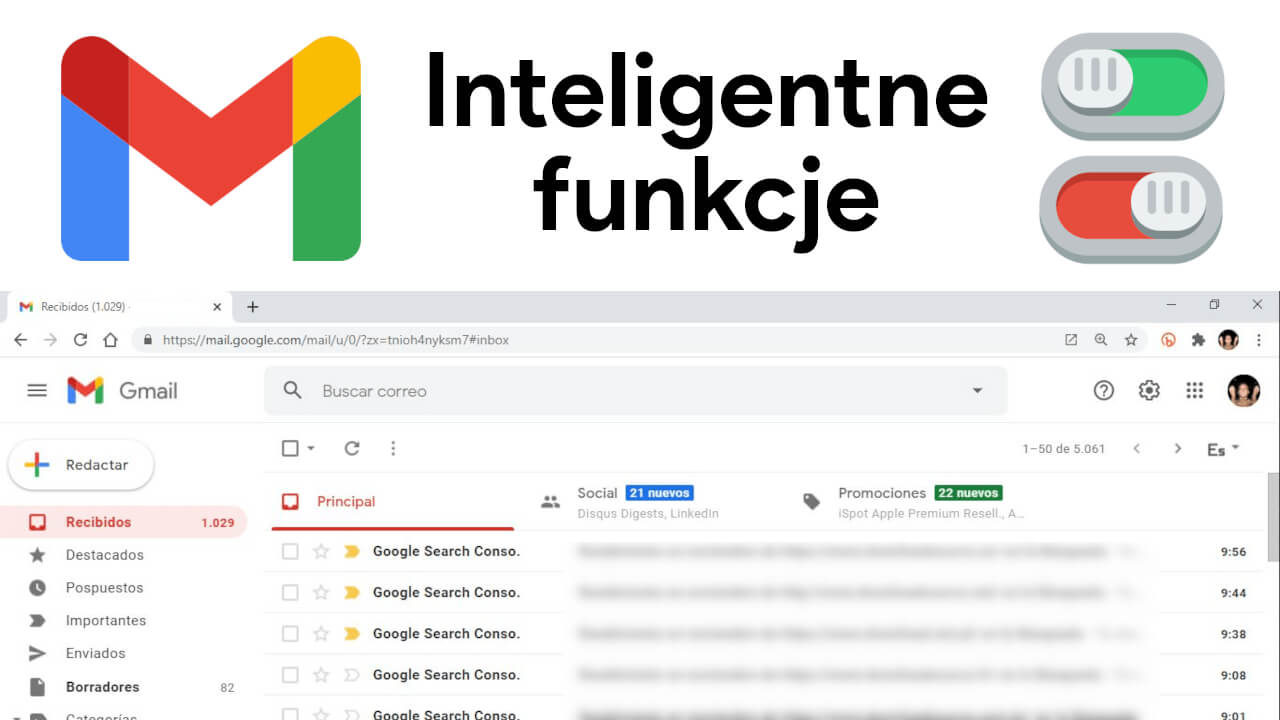Click the 21 nuevos badge on Social
Image resolution: width=1280 pixels, height=720 pixels.
point(659,493)
